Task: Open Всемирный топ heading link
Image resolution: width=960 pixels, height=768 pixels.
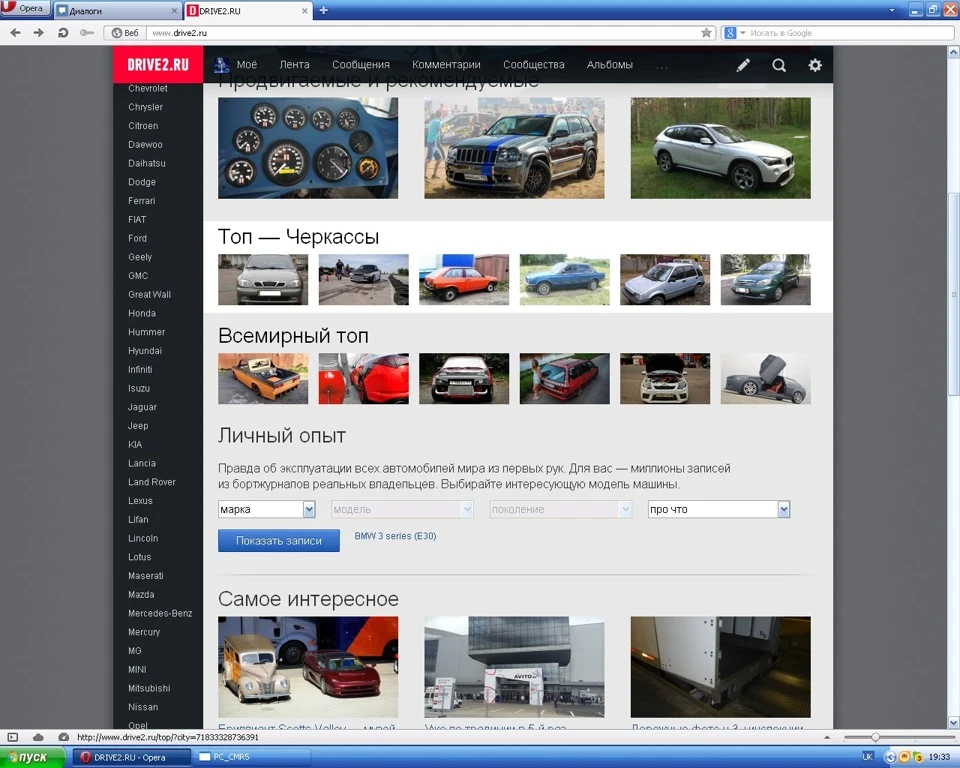Action: [x=293, y=336]
